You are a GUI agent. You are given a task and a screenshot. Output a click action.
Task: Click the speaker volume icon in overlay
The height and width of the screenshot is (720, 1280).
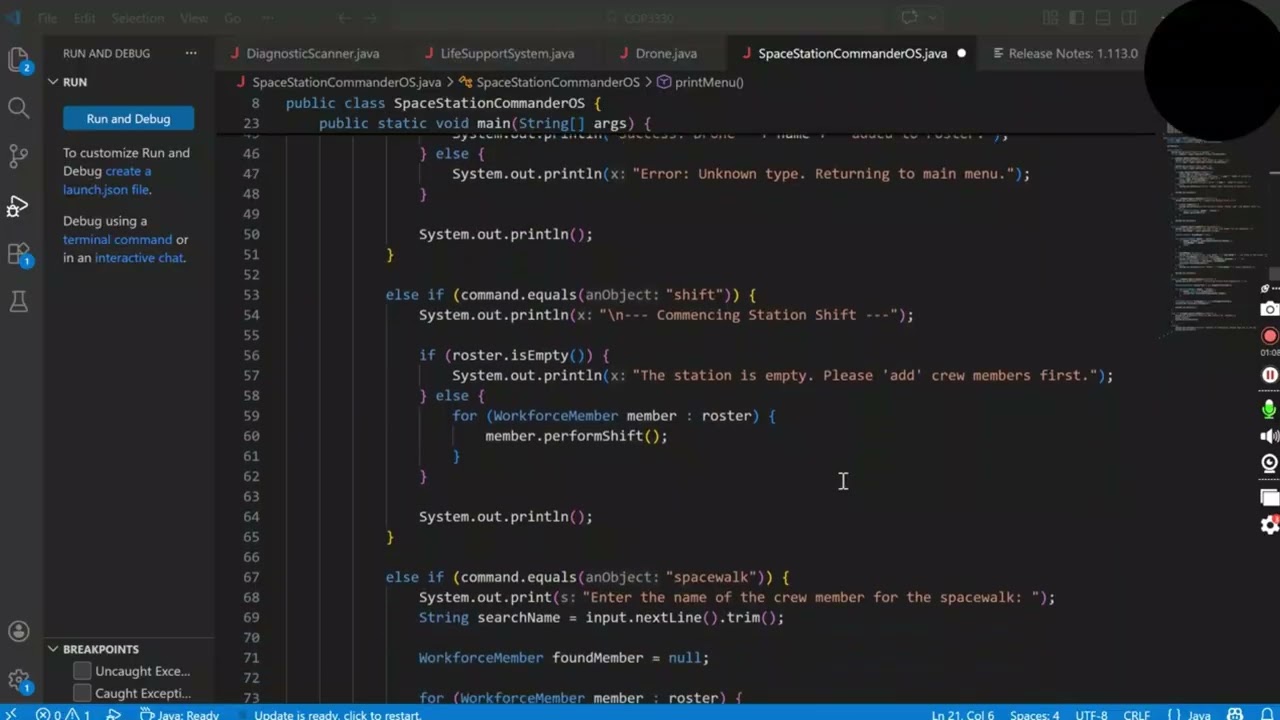point(1269,436)
